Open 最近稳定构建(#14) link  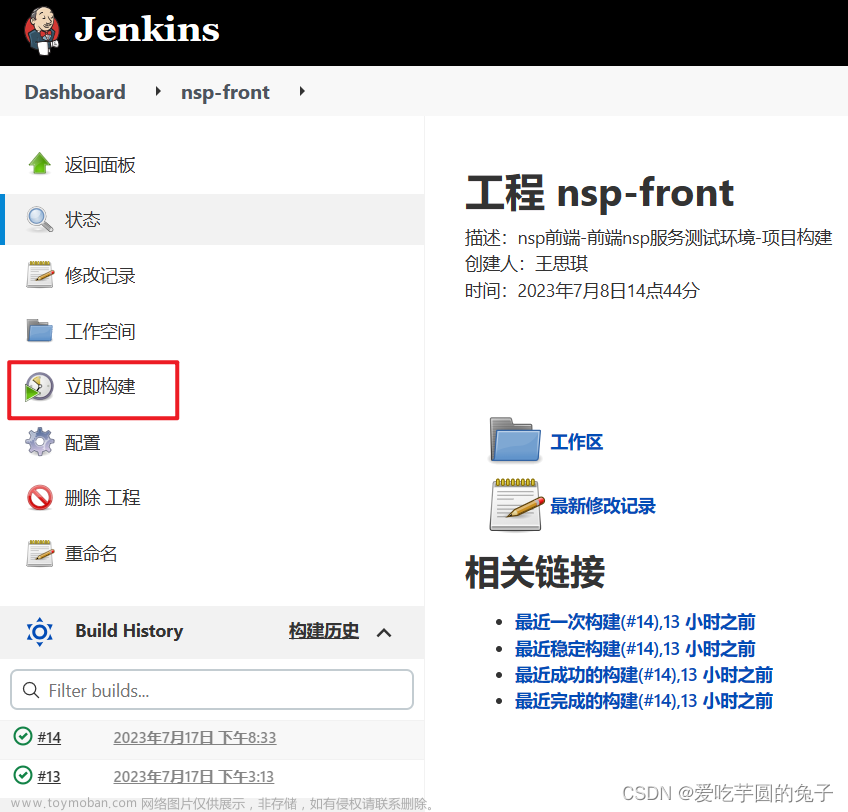tap(635, 649)
